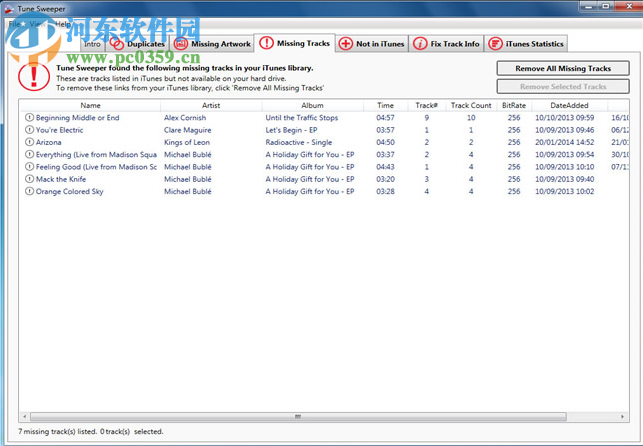Click the Fix Track Info icon
This screenshot has width=643, height=446.
pyautogui.click(x=421, y=44)
